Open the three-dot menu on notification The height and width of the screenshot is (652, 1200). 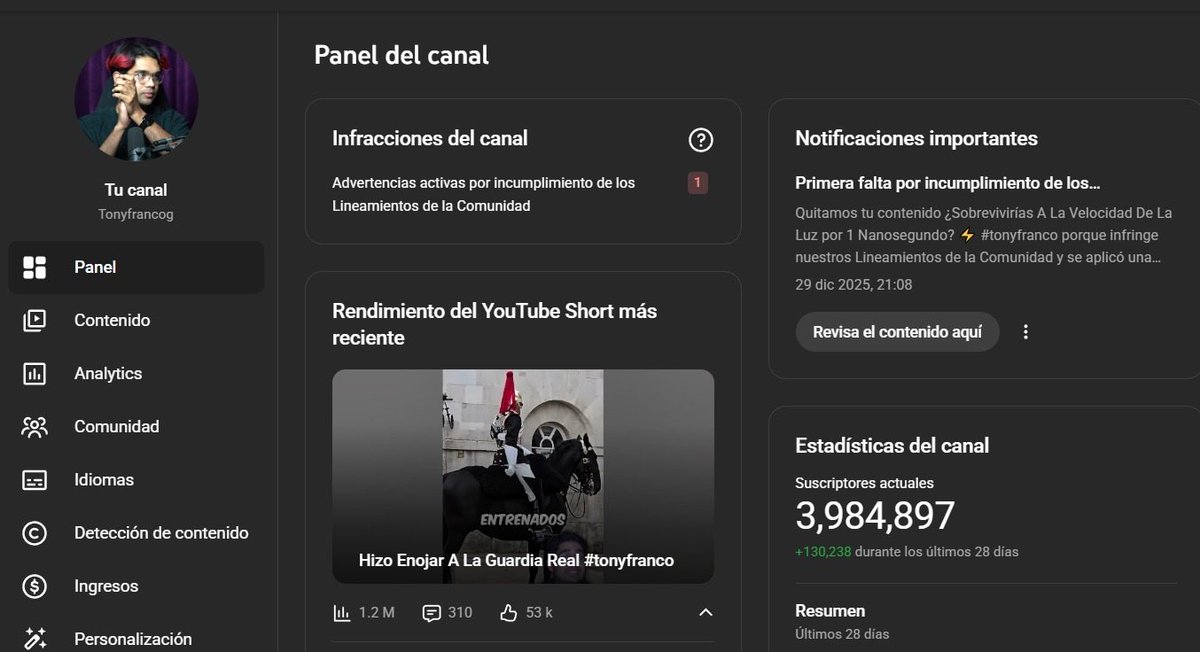tap(1025, 332)
